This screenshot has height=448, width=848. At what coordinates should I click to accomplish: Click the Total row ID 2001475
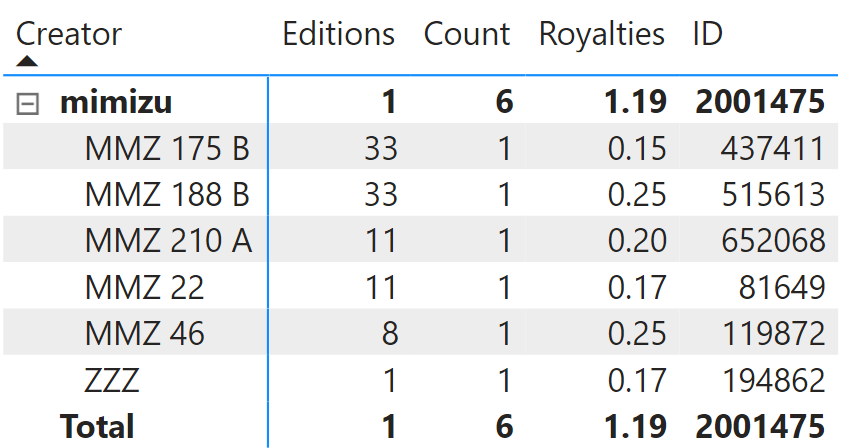(x=760, y=426)
